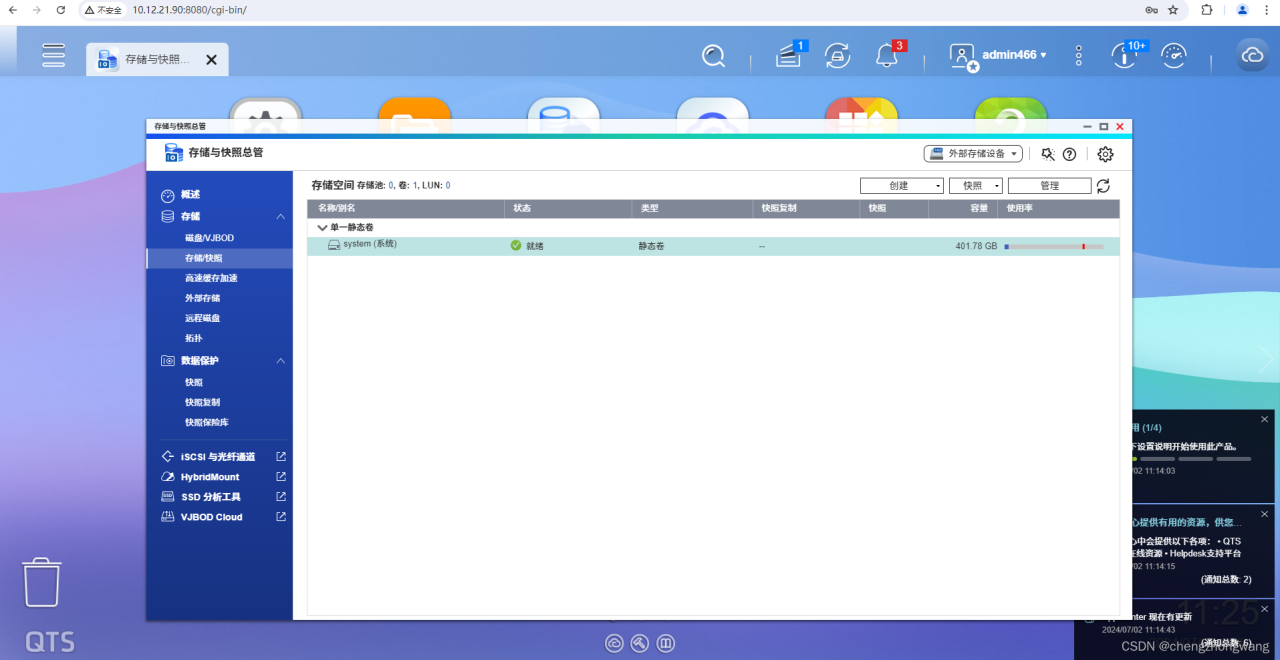Open 快照复制 in the sidebar
The height and width of the screenshot is (660, 1280).
[202, 402]
